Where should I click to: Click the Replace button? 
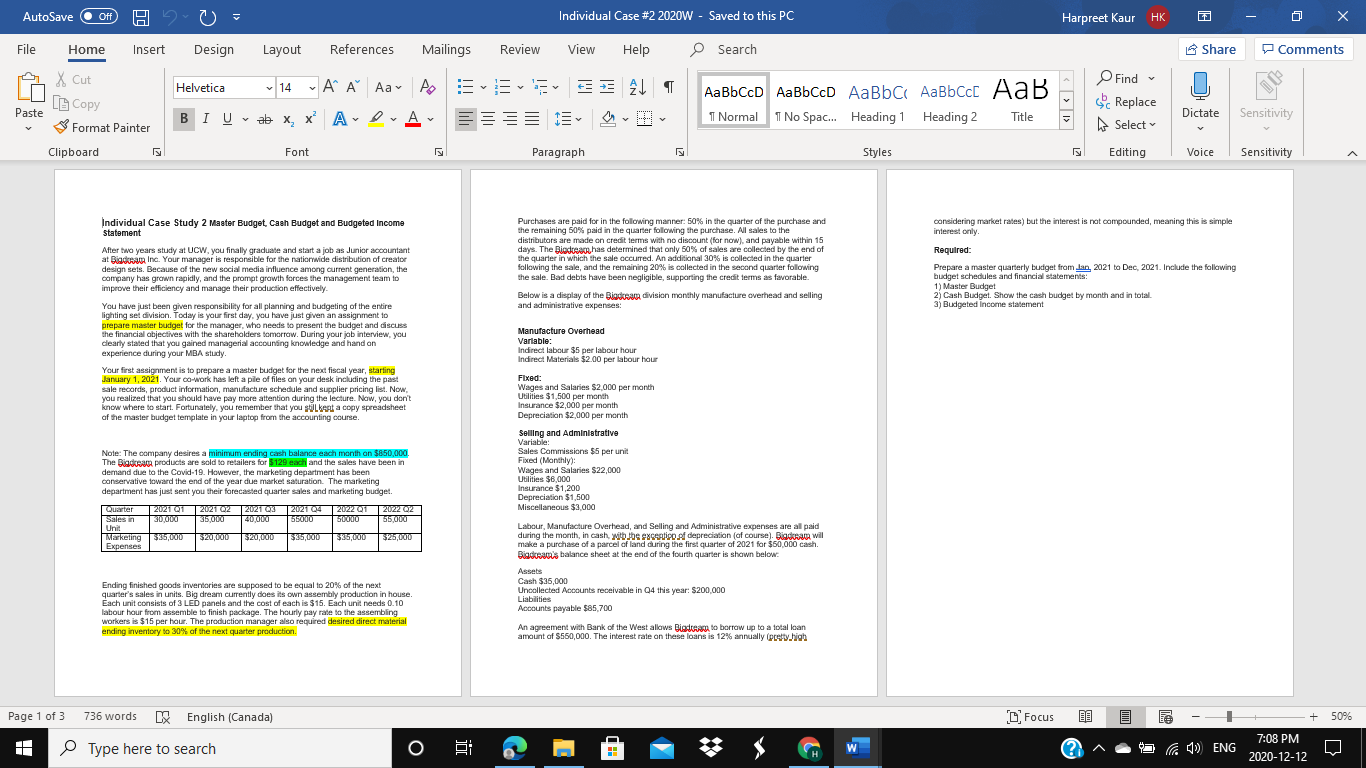(1127, 102)
